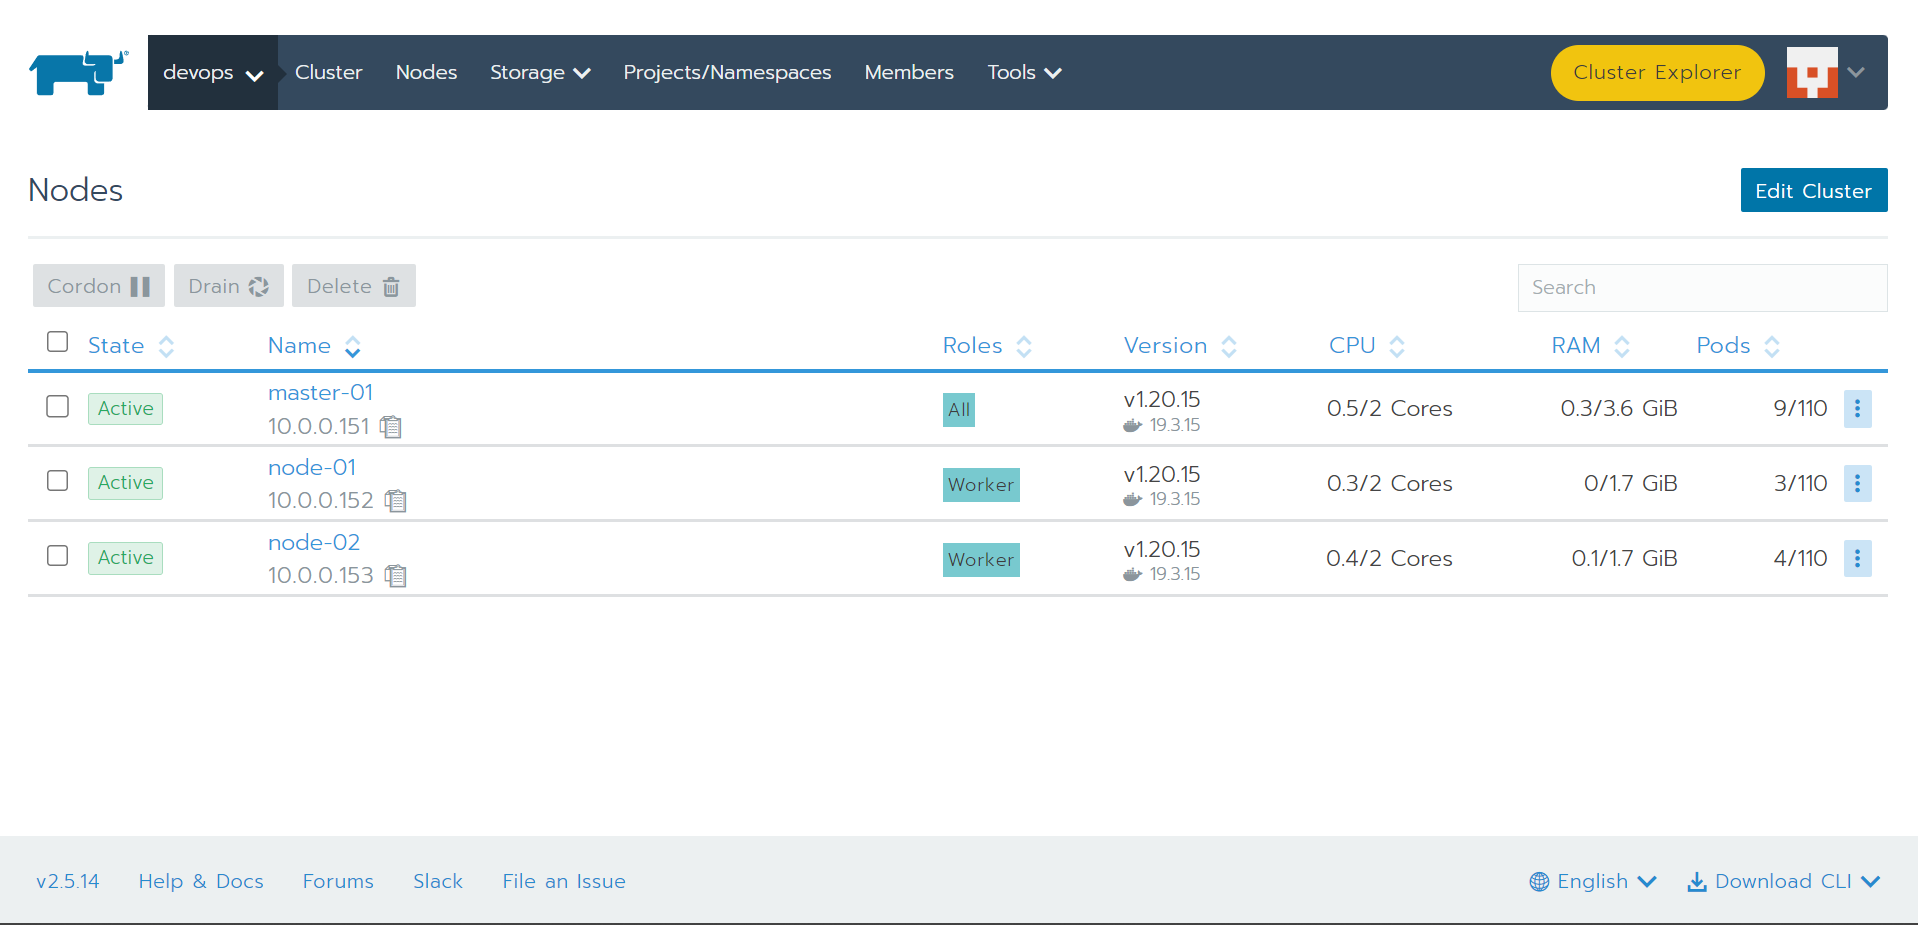Open the Nodes nav item

pos(426,73)
